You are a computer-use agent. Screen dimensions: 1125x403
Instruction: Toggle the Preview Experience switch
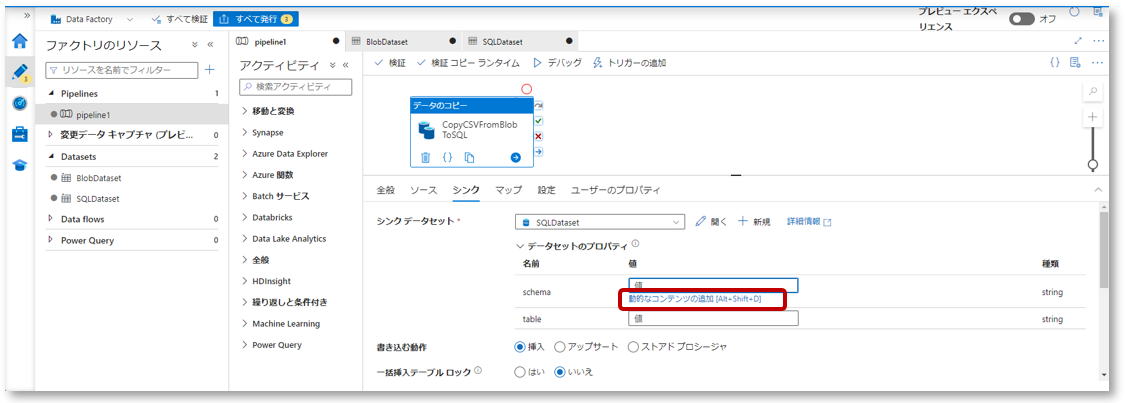coord(1021,19)
